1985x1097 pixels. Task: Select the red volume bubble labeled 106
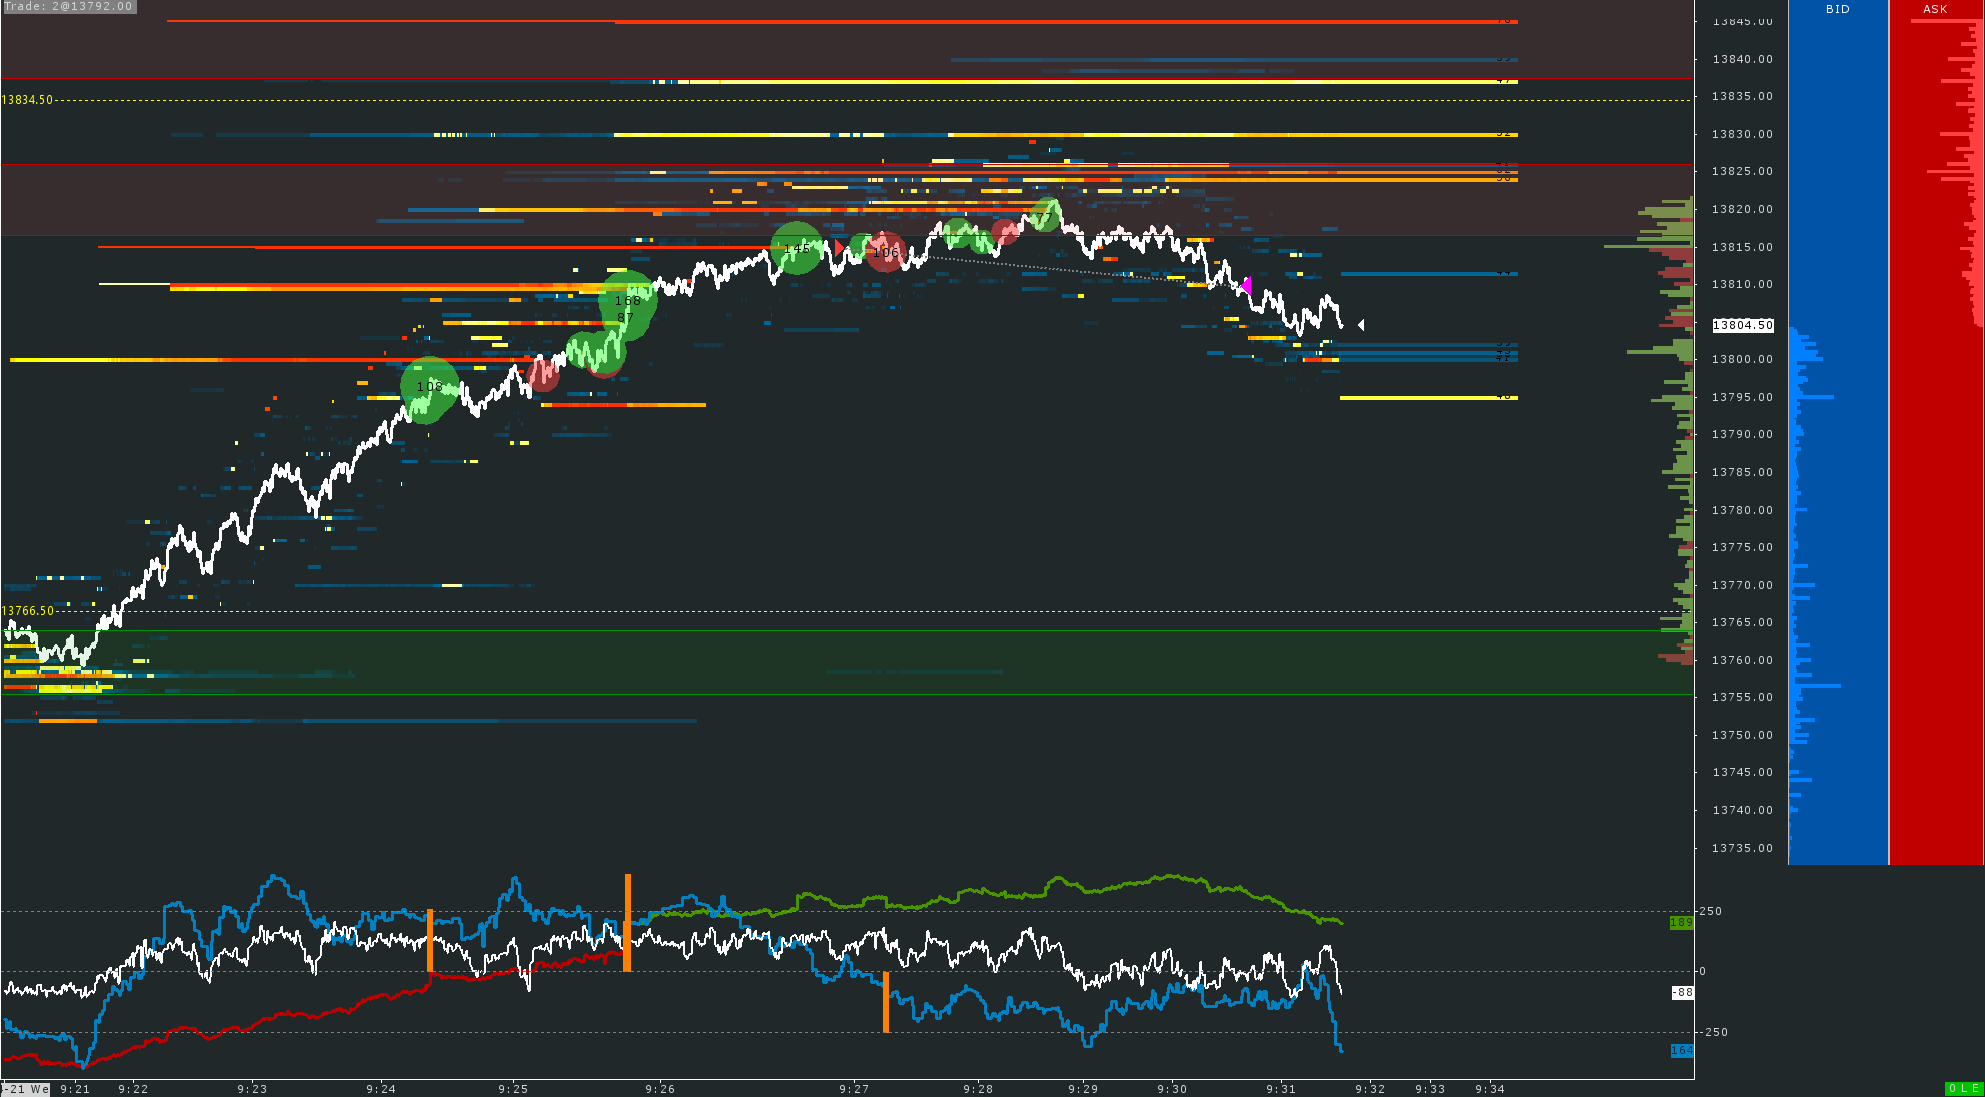[x=885, y=252]
